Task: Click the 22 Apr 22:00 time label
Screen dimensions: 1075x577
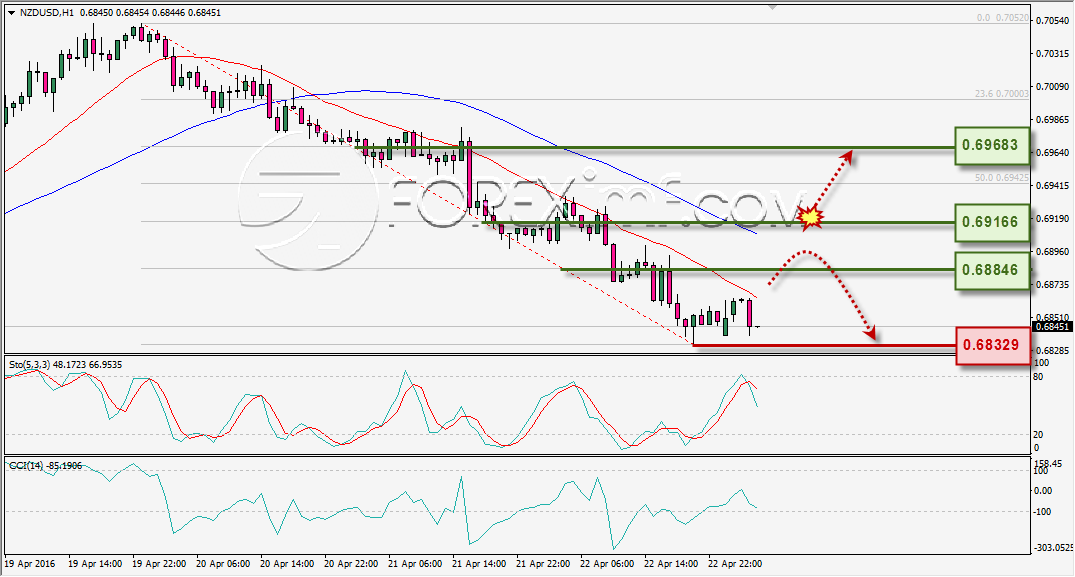Action: click(735, 564)
